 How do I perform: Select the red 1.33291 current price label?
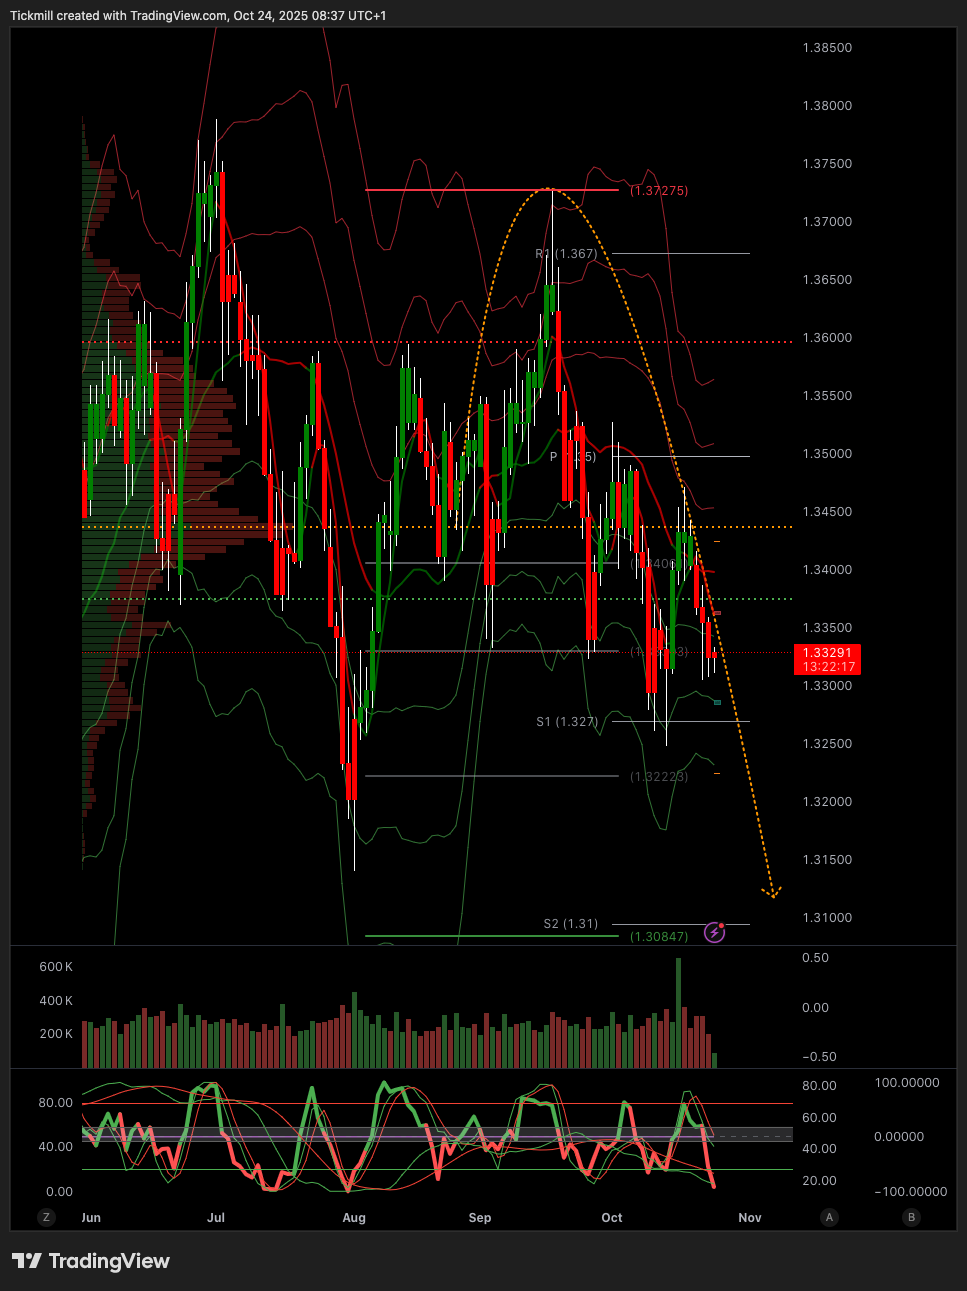pos(826,659)
